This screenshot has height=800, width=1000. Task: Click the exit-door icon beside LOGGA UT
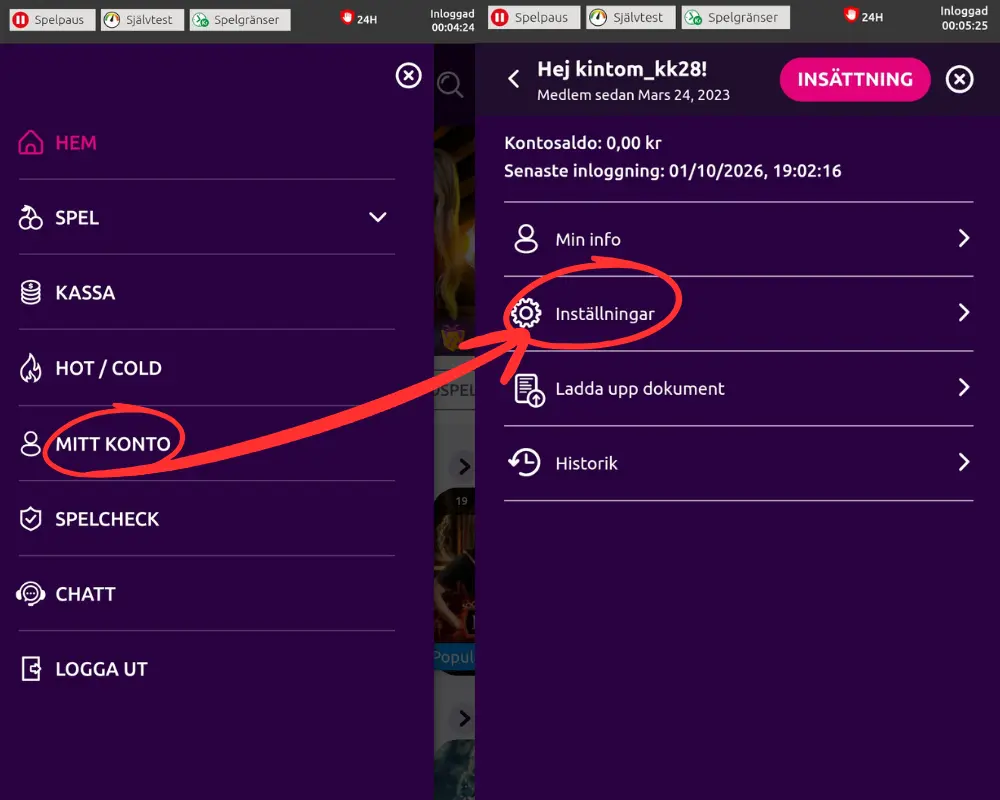(31, 669)
